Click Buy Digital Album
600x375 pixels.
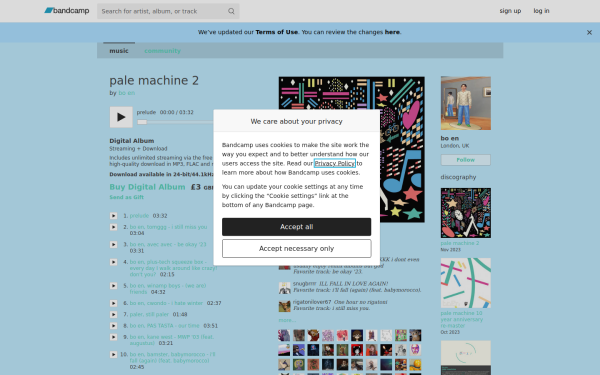coord(147,187)
